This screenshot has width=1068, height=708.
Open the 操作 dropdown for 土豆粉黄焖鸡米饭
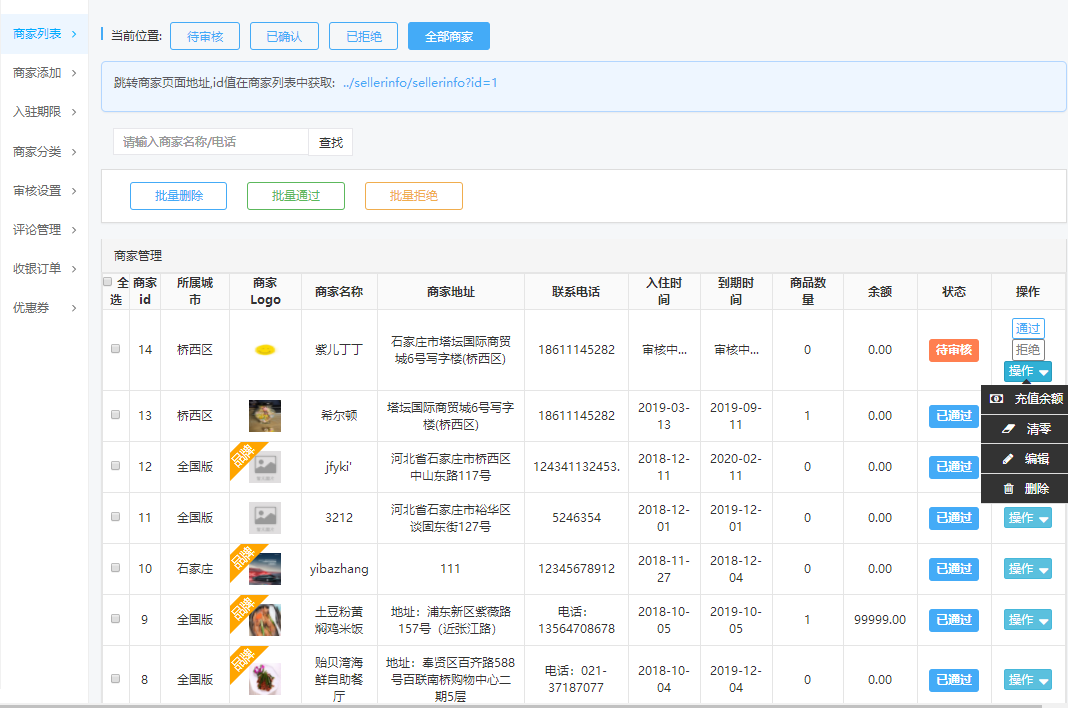[1028, 620]
